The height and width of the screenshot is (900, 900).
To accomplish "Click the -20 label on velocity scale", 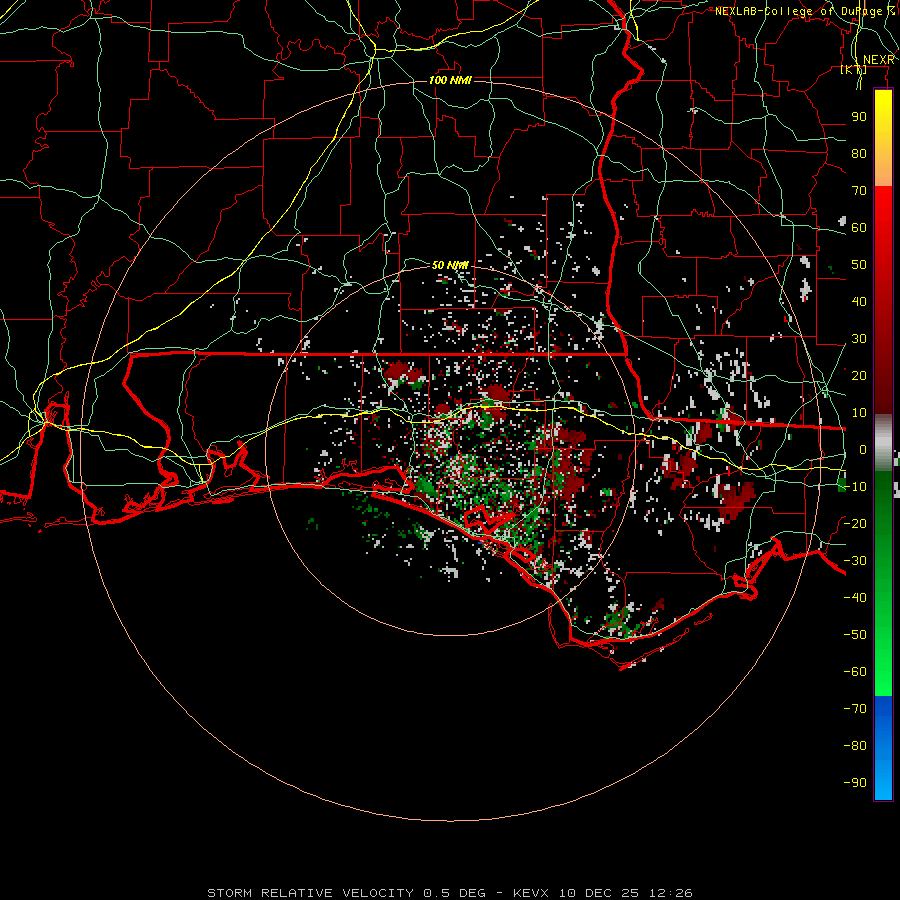I will click(x=855, y=523).
